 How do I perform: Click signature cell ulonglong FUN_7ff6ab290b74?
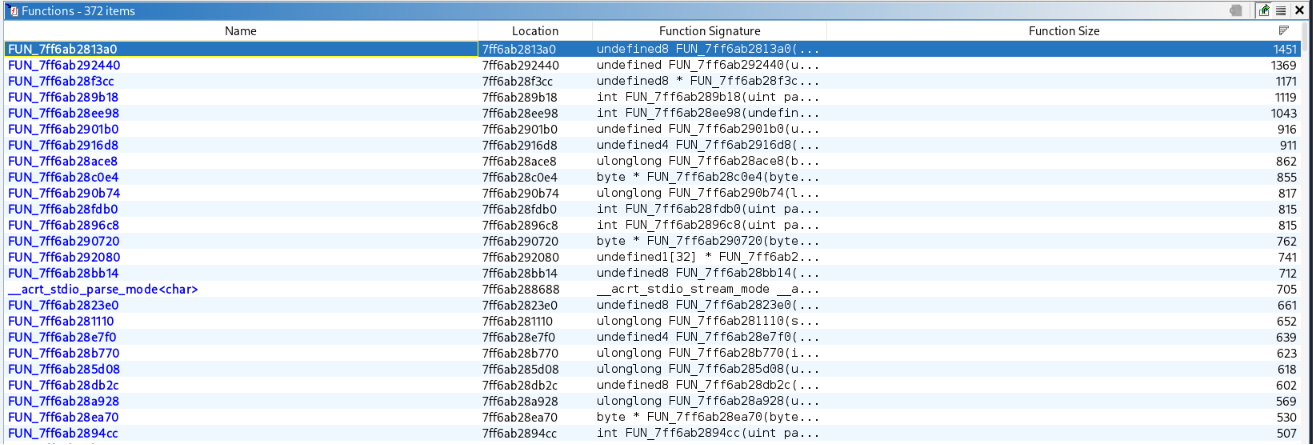[710, 193]
